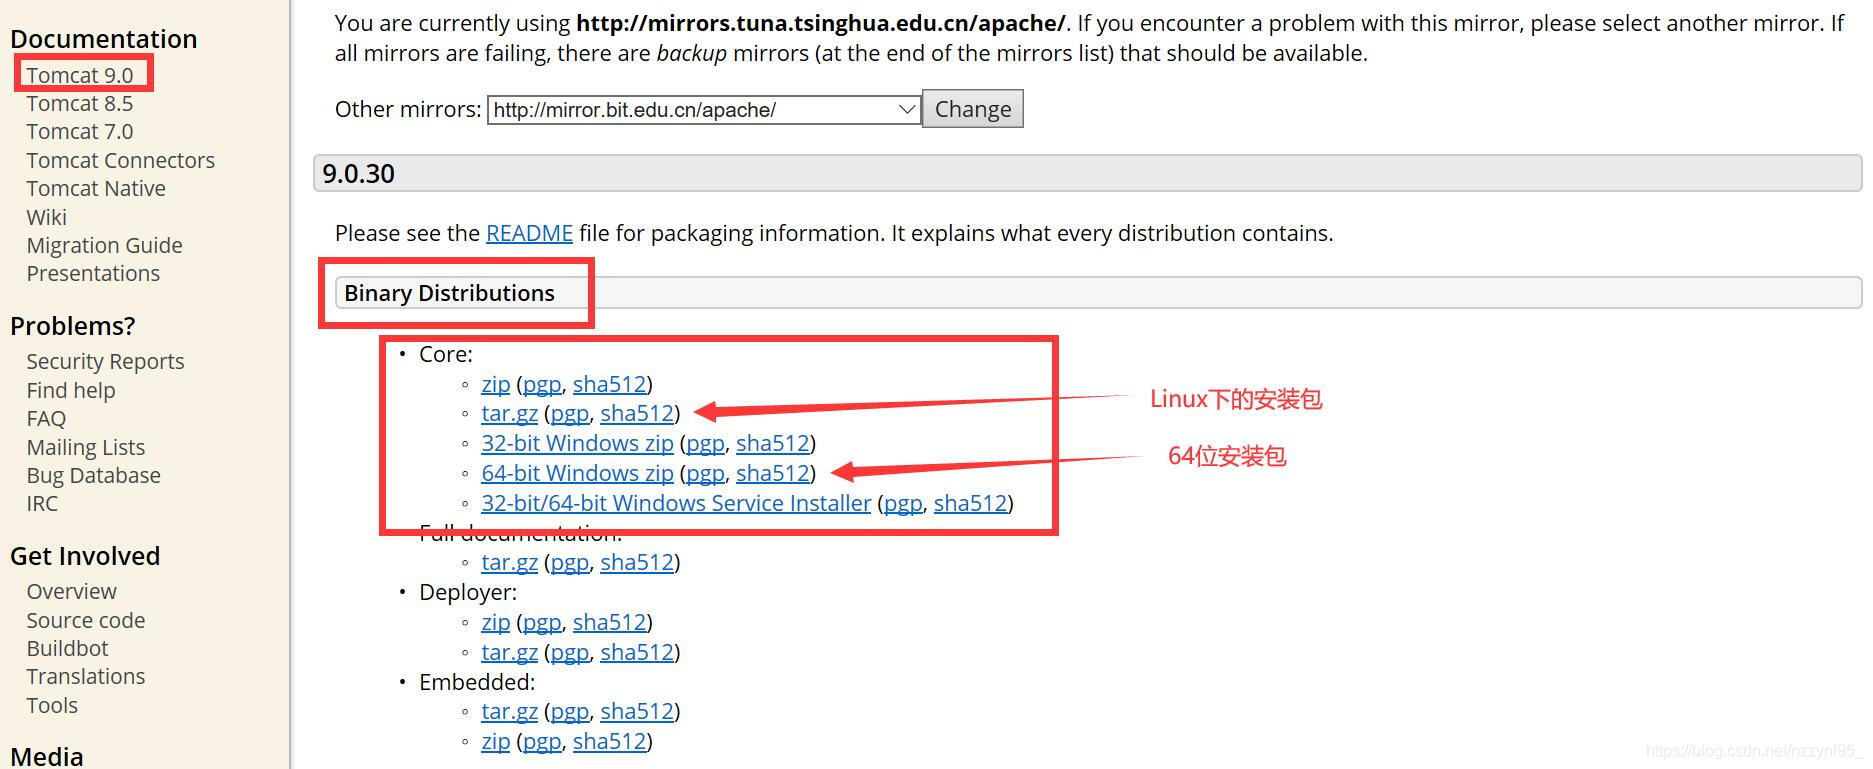Image resolution: width=1873 pixels, height=769 pixels.
Task: Open the Tomcat 9.0 documentation link
Action: tap(79, 75)
